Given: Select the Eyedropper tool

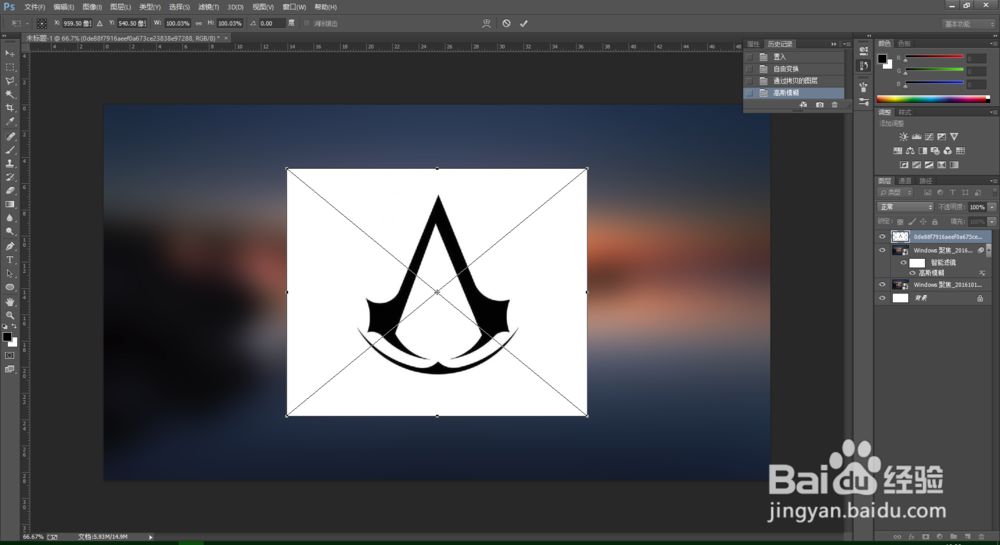Looking at the screenshot, I should tap(10, 121).
